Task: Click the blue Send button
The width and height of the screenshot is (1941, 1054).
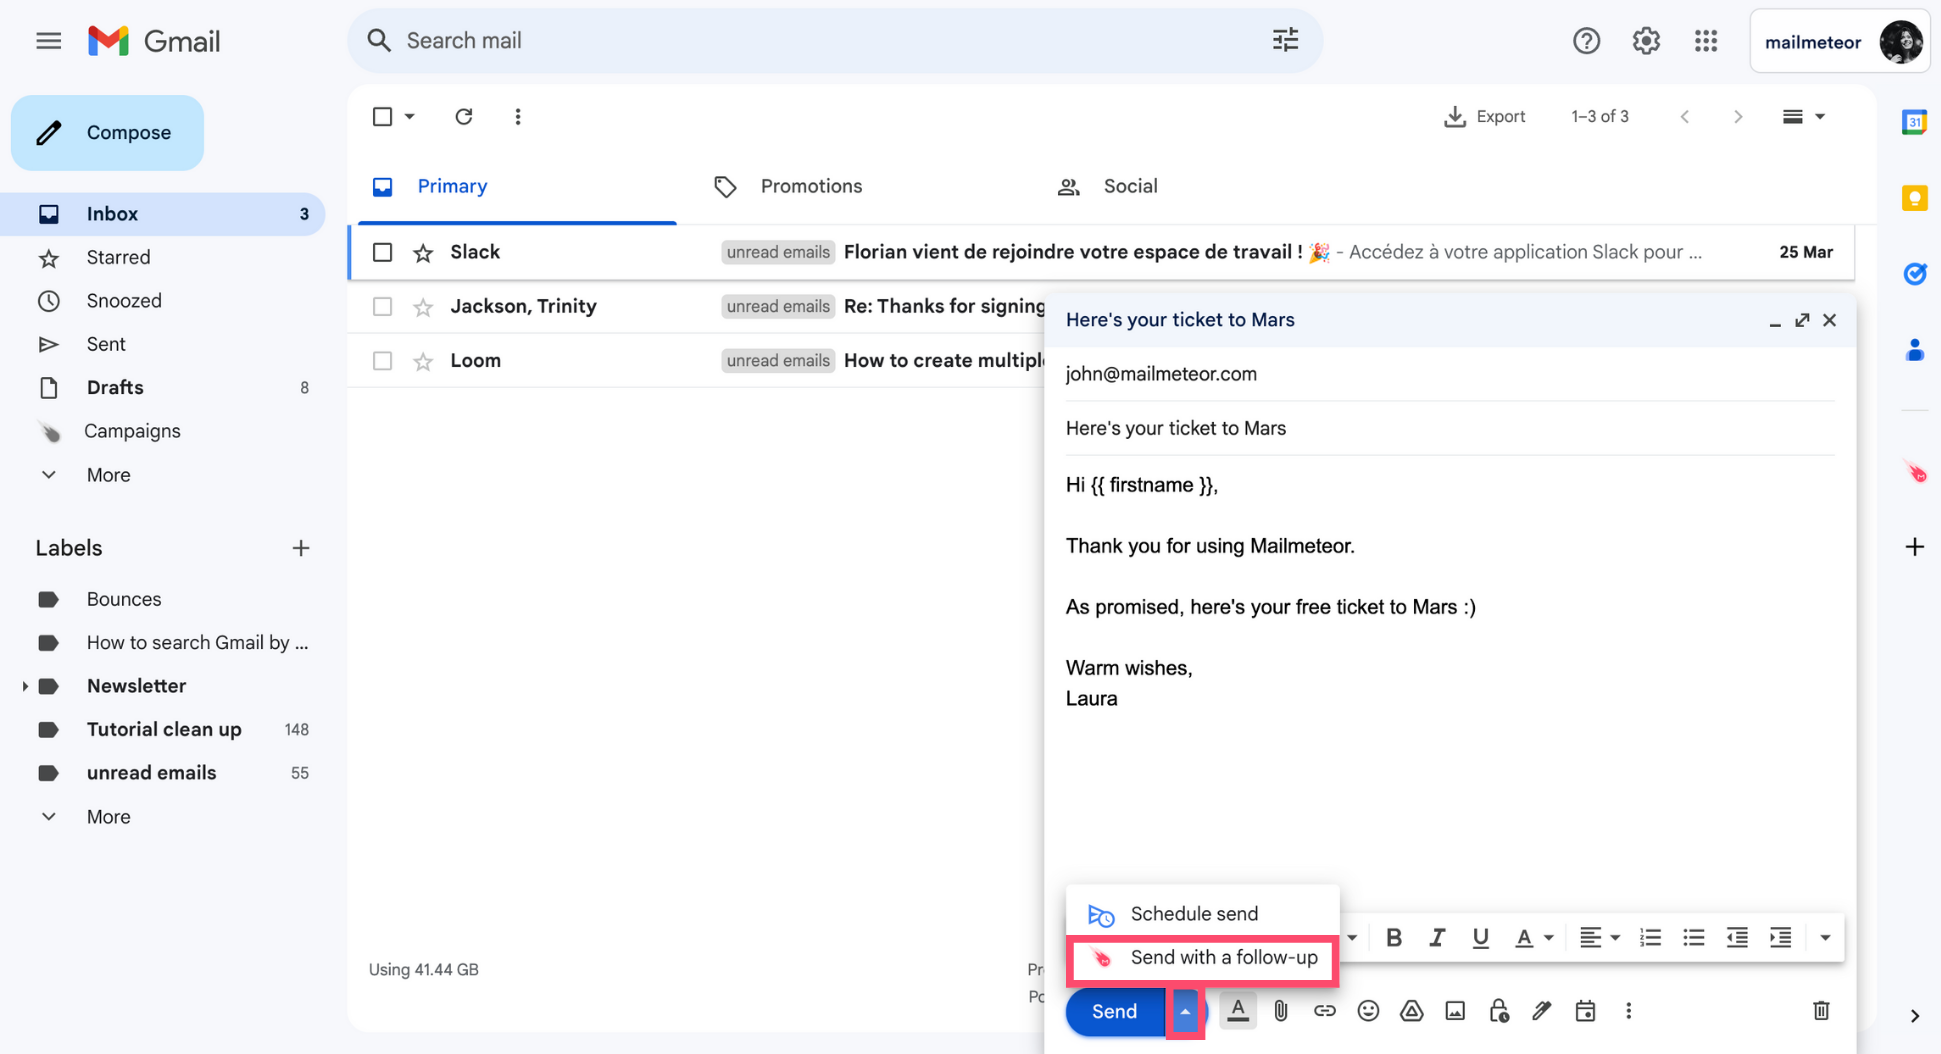Action: click(1115, 1012)
